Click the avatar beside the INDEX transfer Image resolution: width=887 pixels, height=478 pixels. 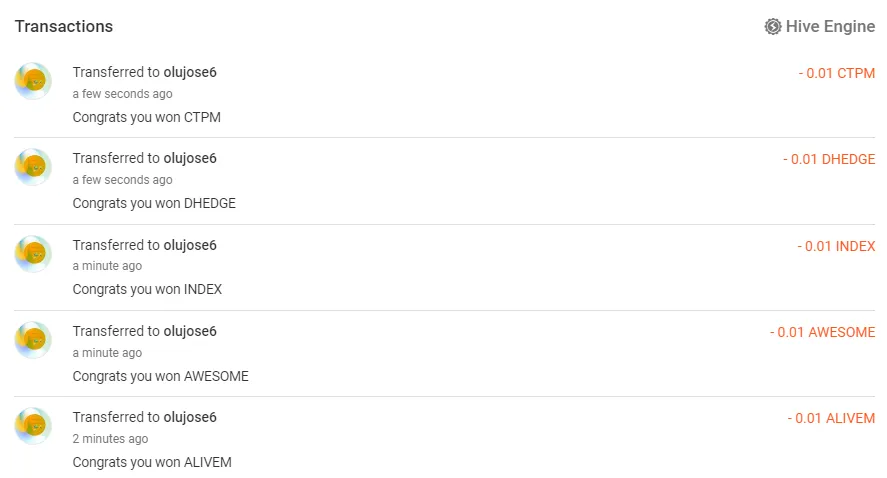point(33,254)
